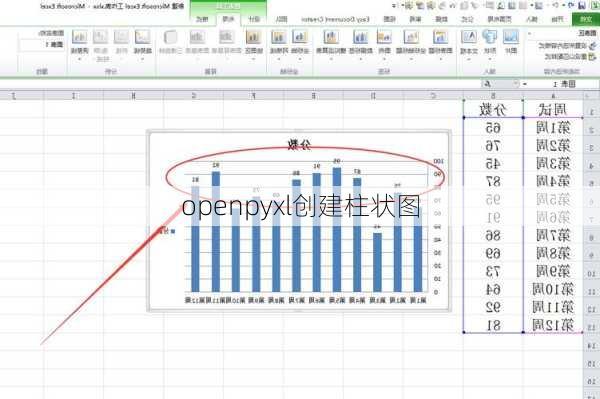This screenshot has width=600, height=399.
Task: Select column D header
Action: [373, 96]
